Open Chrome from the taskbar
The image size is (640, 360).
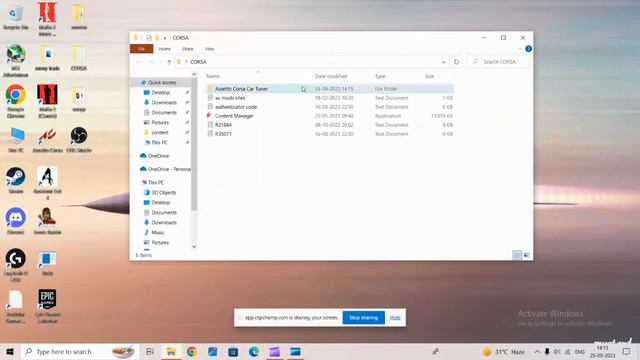tap(192, 351)
